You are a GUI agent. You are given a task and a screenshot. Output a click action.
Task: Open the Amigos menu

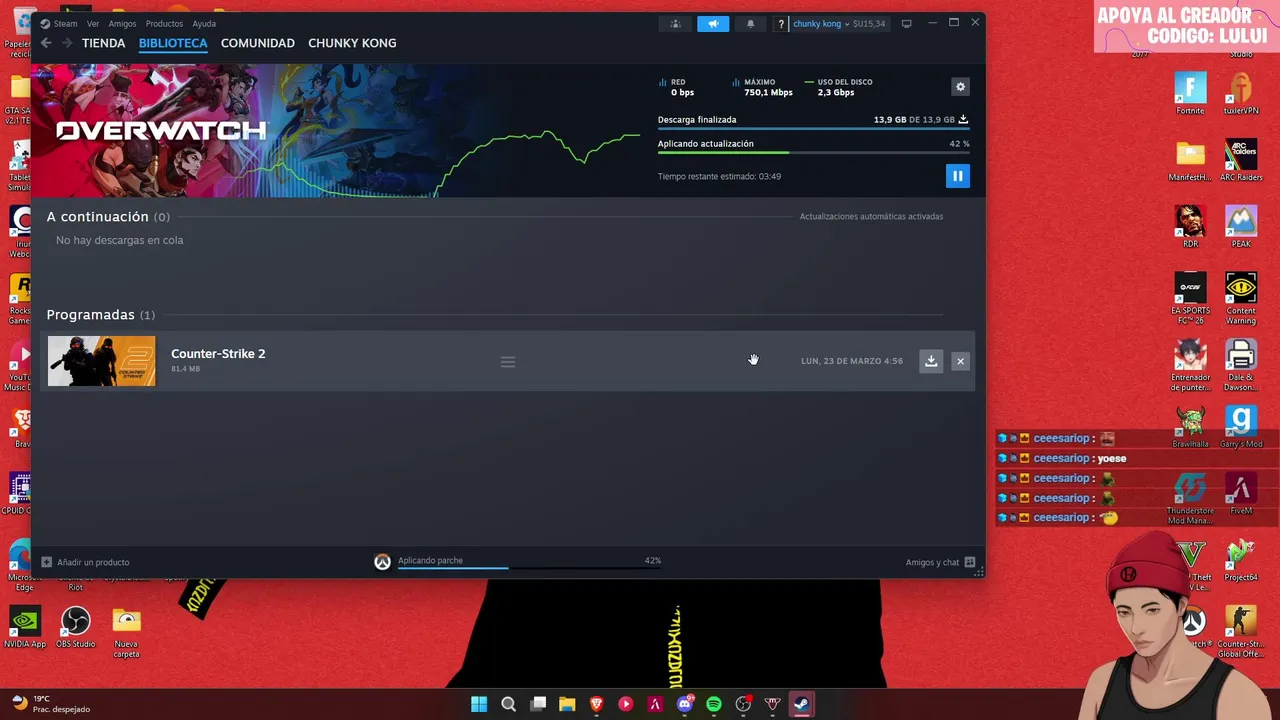(122, 23)
